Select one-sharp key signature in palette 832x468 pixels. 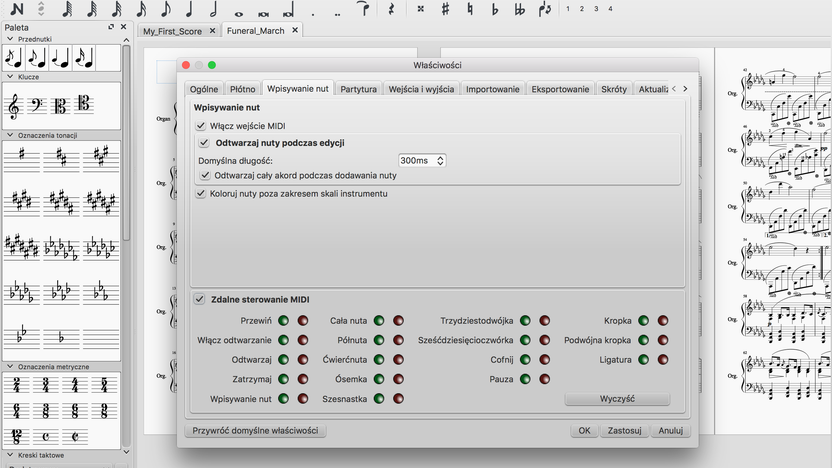coord(22,158)
